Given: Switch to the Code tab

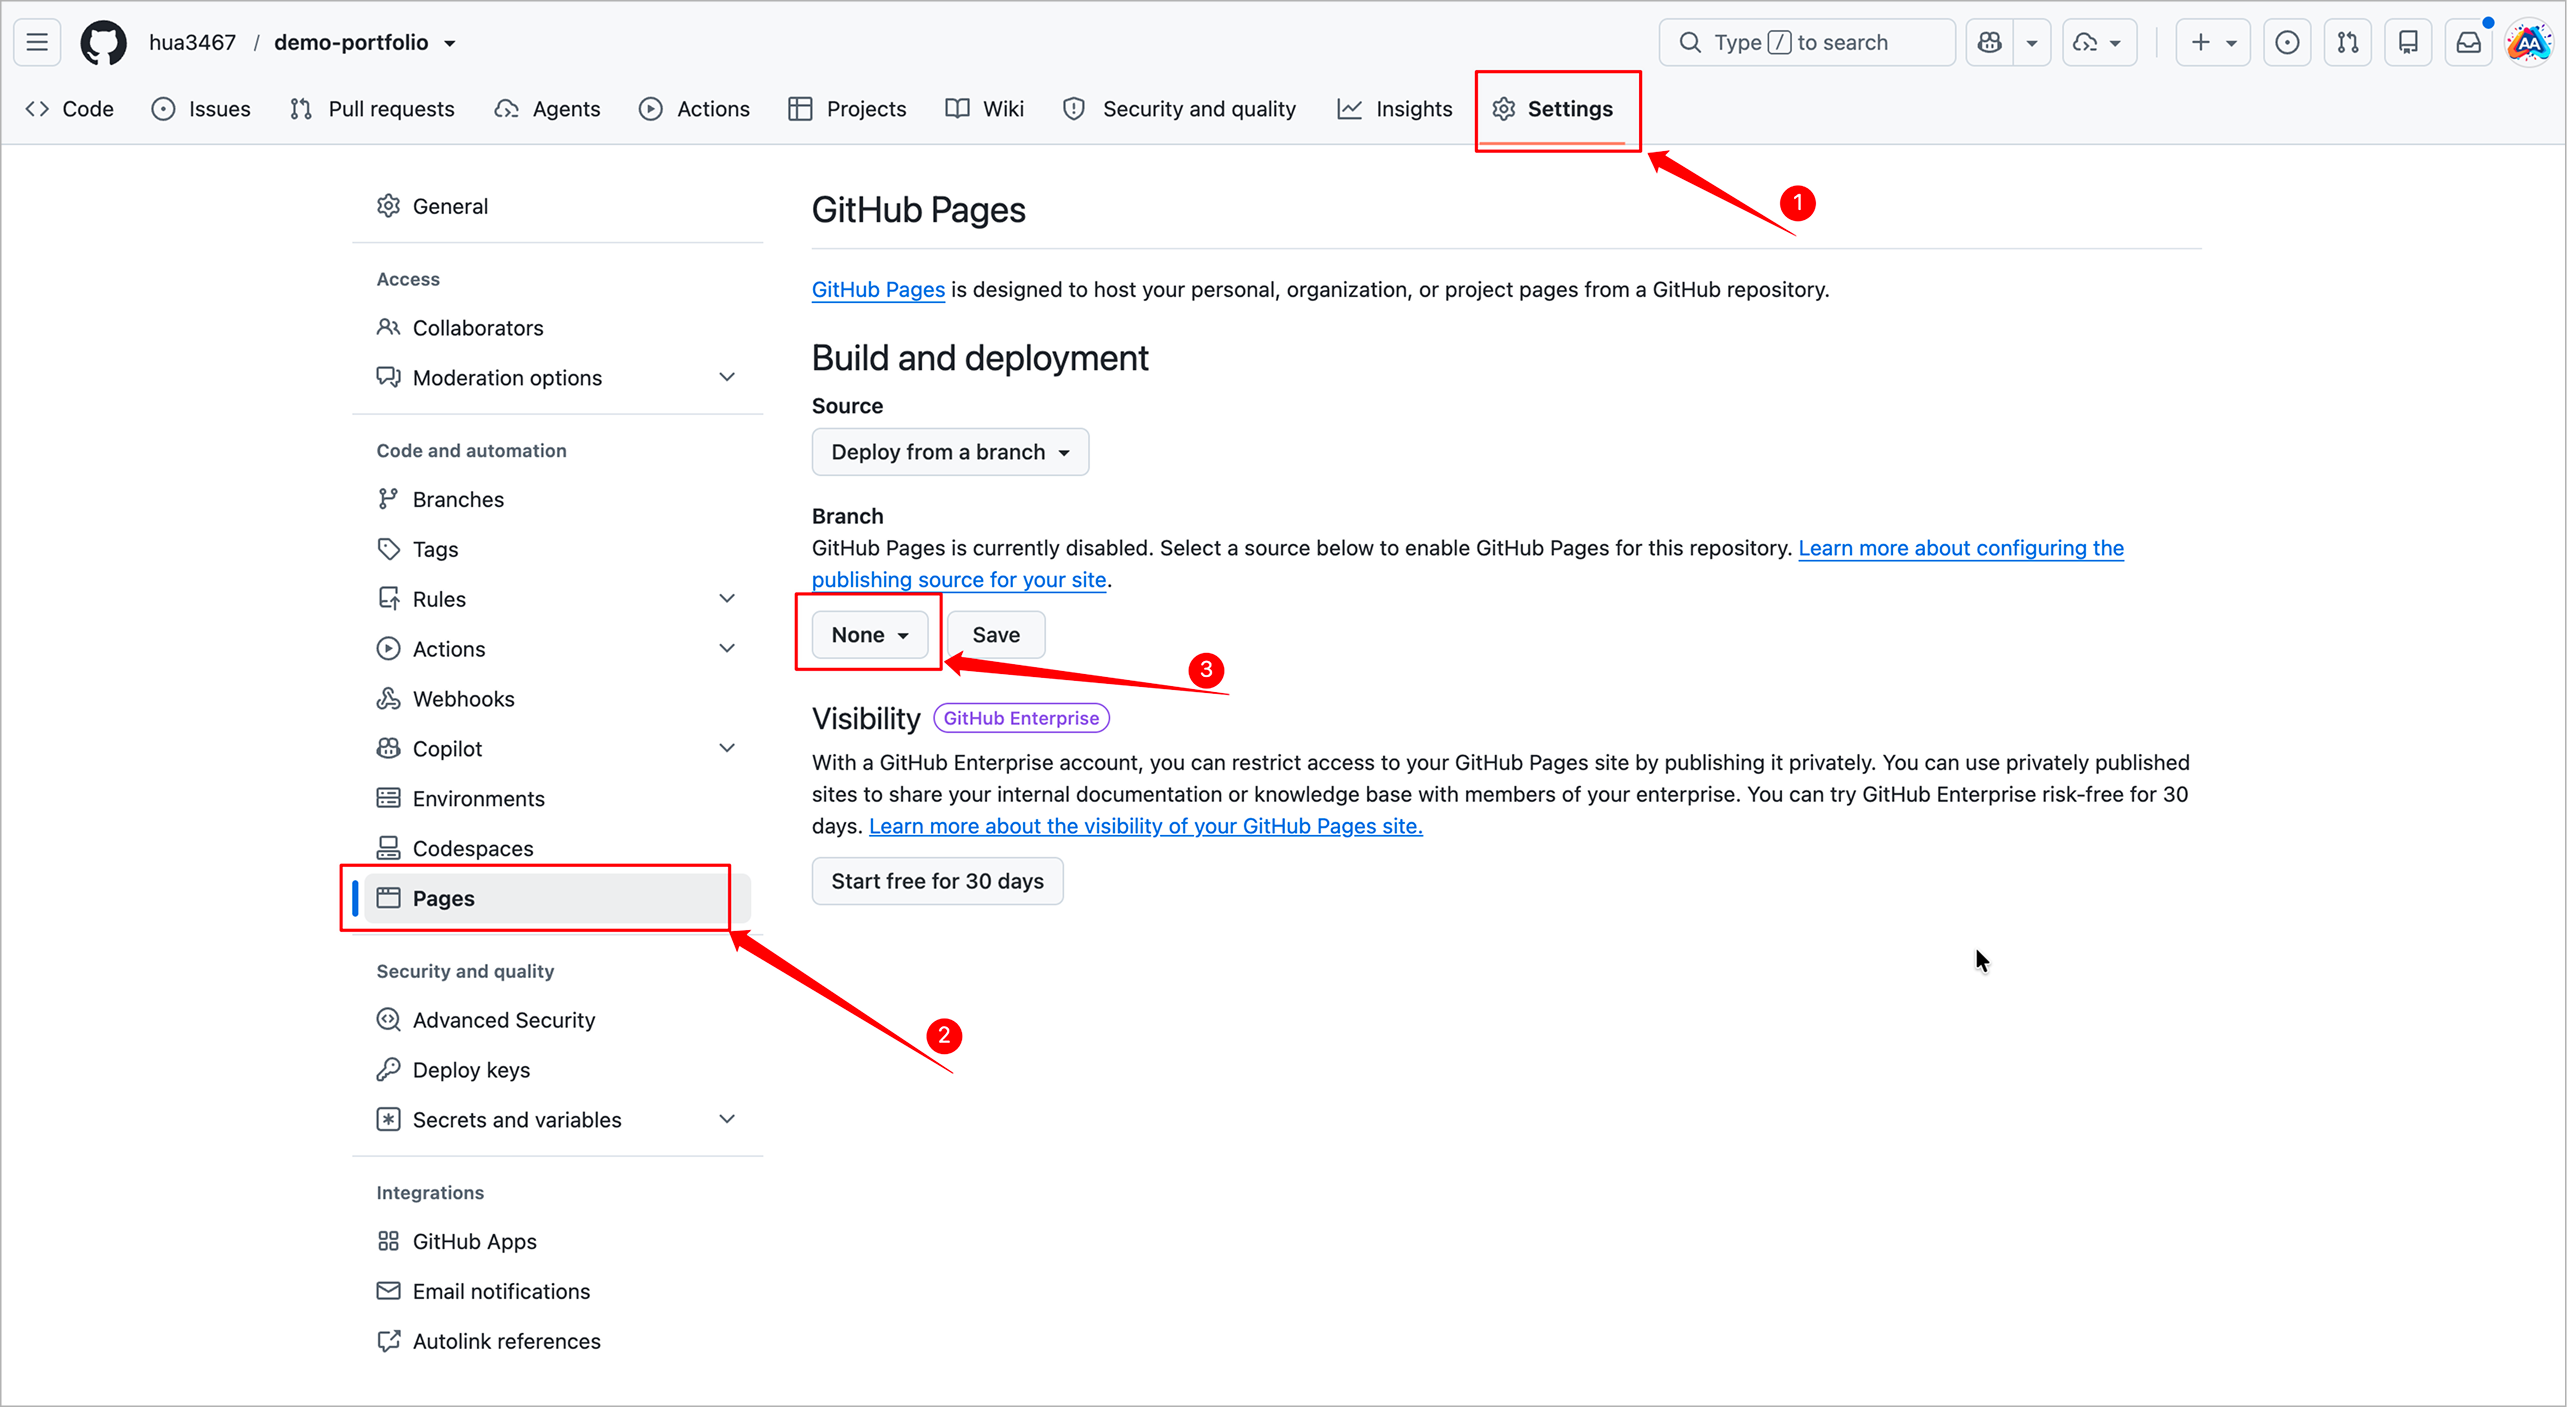Looking at the screenshot, I should click(70, 108).
